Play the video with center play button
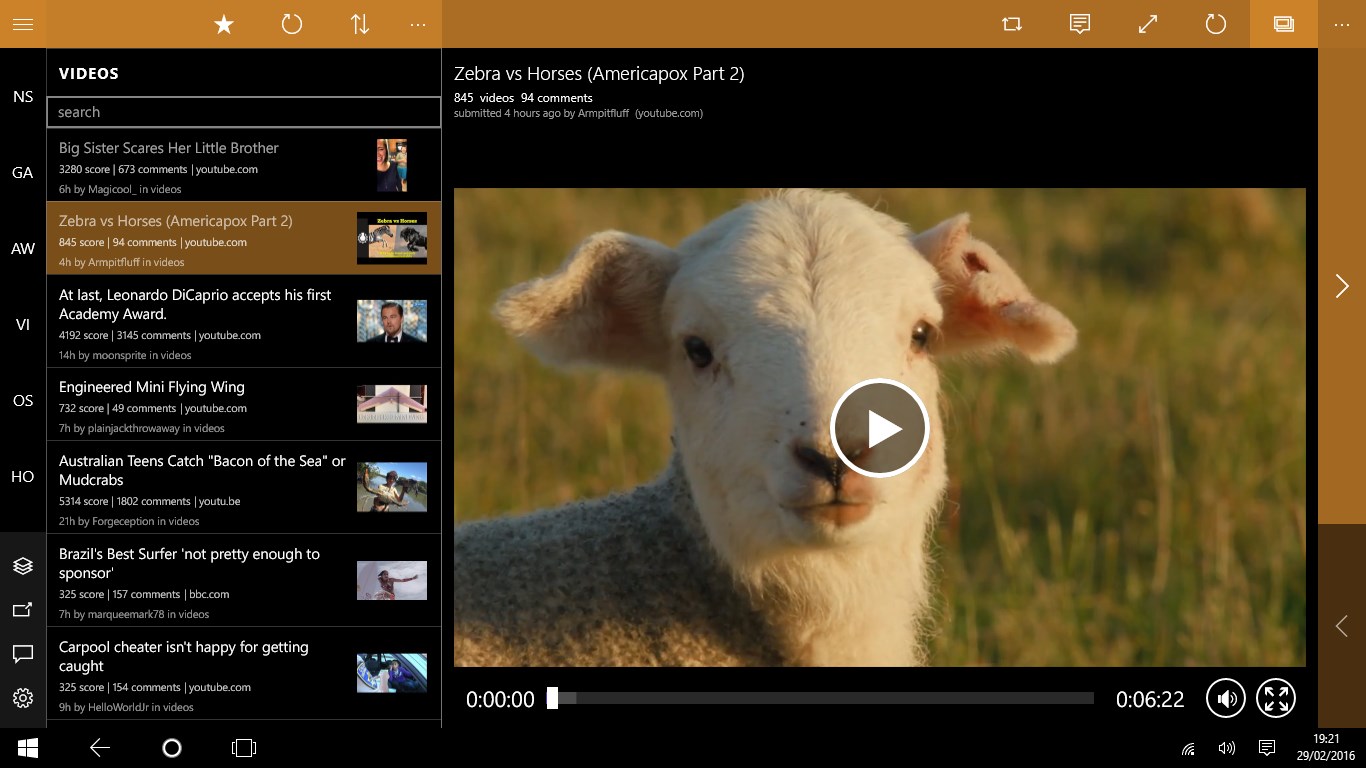 pos(880,428)
